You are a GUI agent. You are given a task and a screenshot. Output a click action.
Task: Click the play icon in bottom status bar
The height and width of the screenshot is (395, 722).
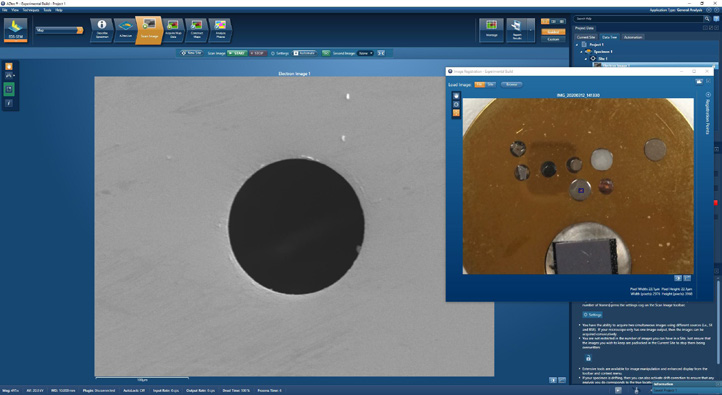pyautogui.click(x=618, y=390)
